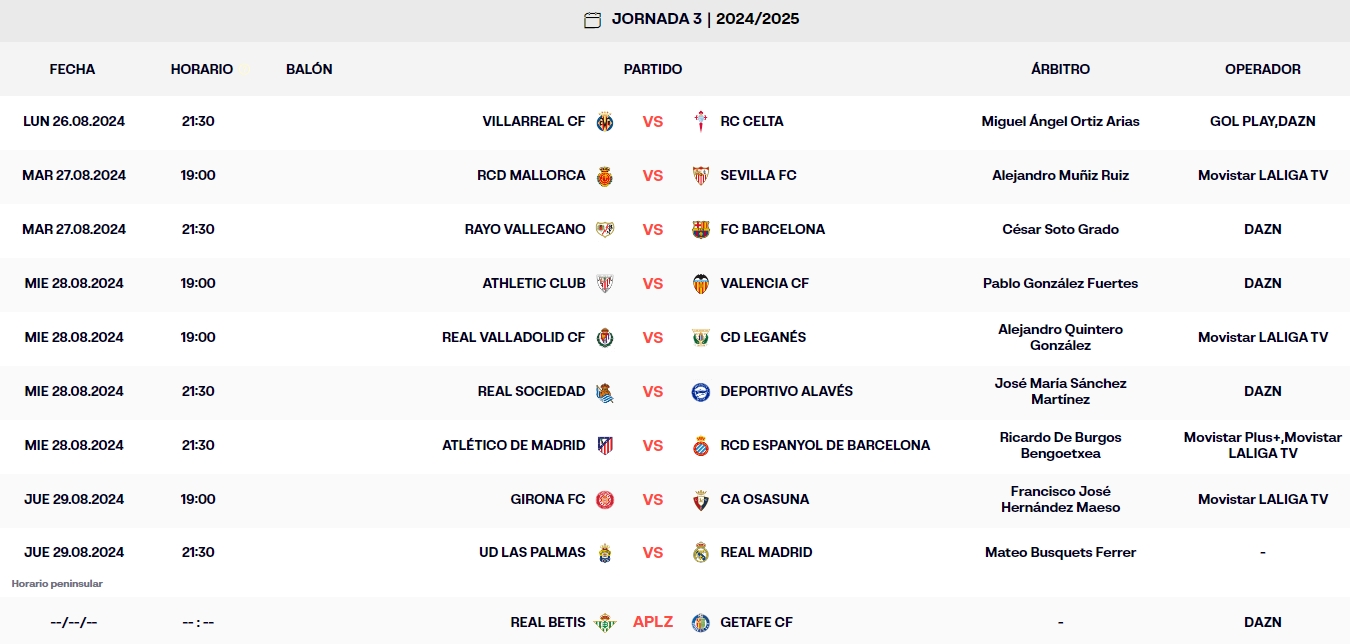Click the FC Barcelona badge
The width and height of the screenshot is (1350, 644).
pyautogui.click(x=700, y=229)
